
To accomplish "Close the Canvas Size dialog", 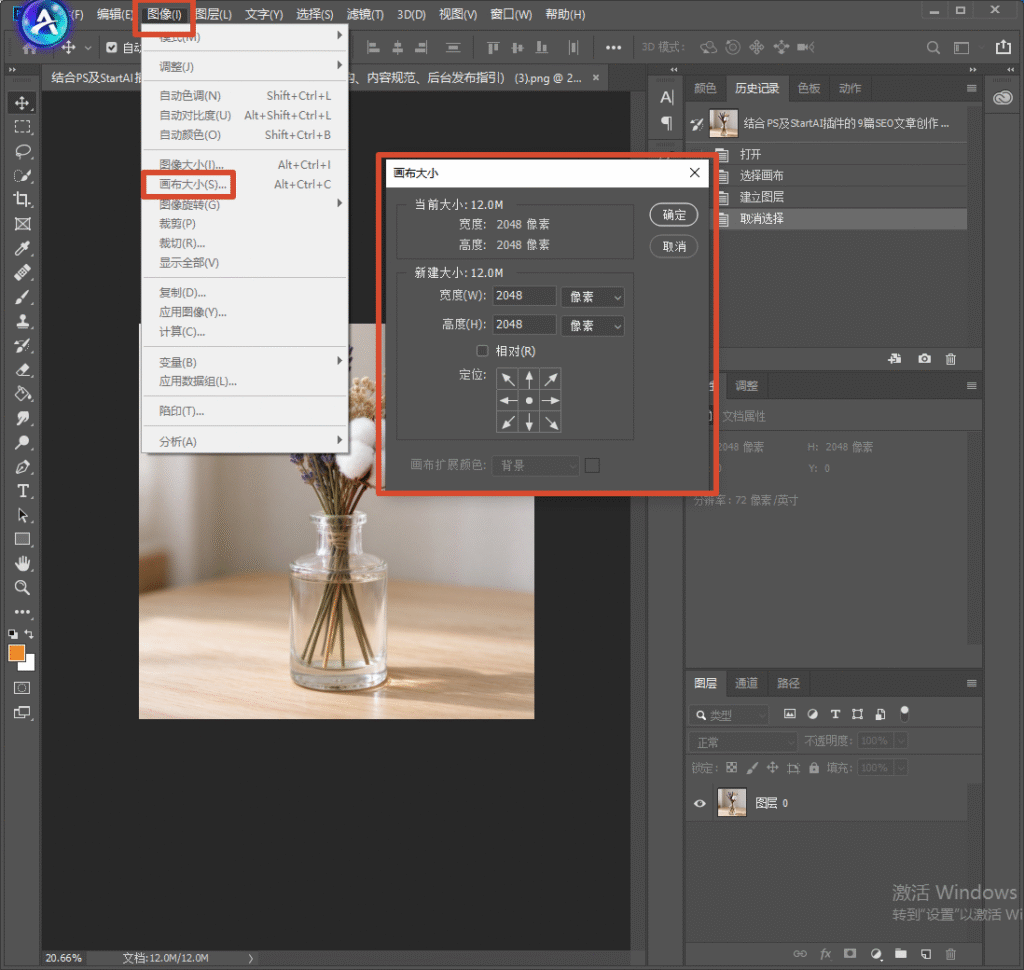I will tap(694, 172).
